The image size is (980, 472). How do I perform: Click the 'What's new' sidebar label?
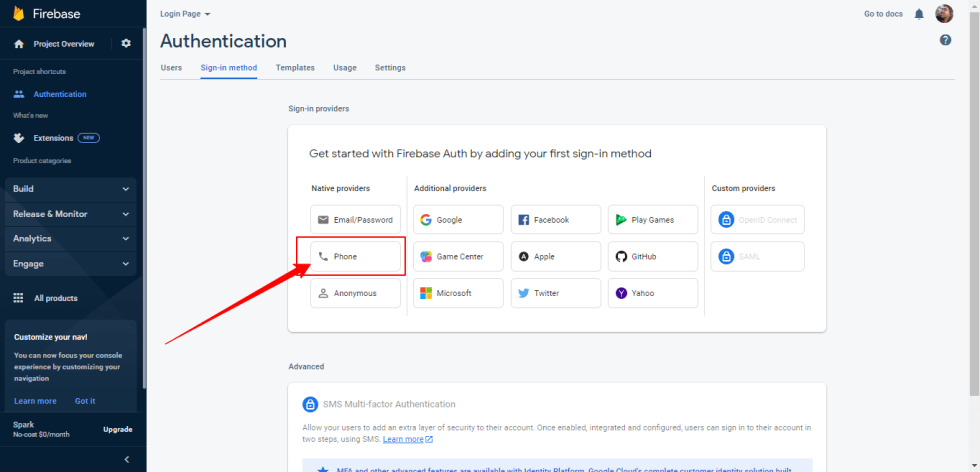tap(31, 116)
